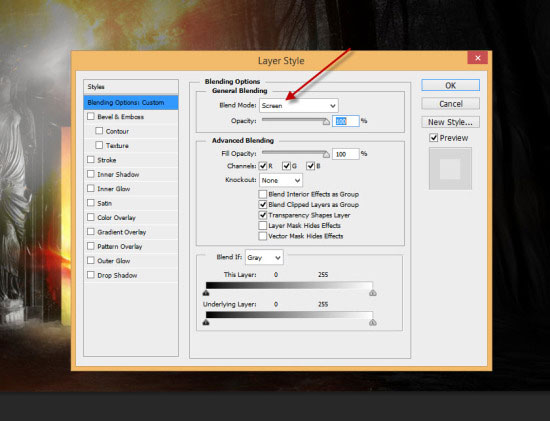Open the Bevel & Emboss settings
Viewport: 550px width, 421px height.
(x=120, y=117)
